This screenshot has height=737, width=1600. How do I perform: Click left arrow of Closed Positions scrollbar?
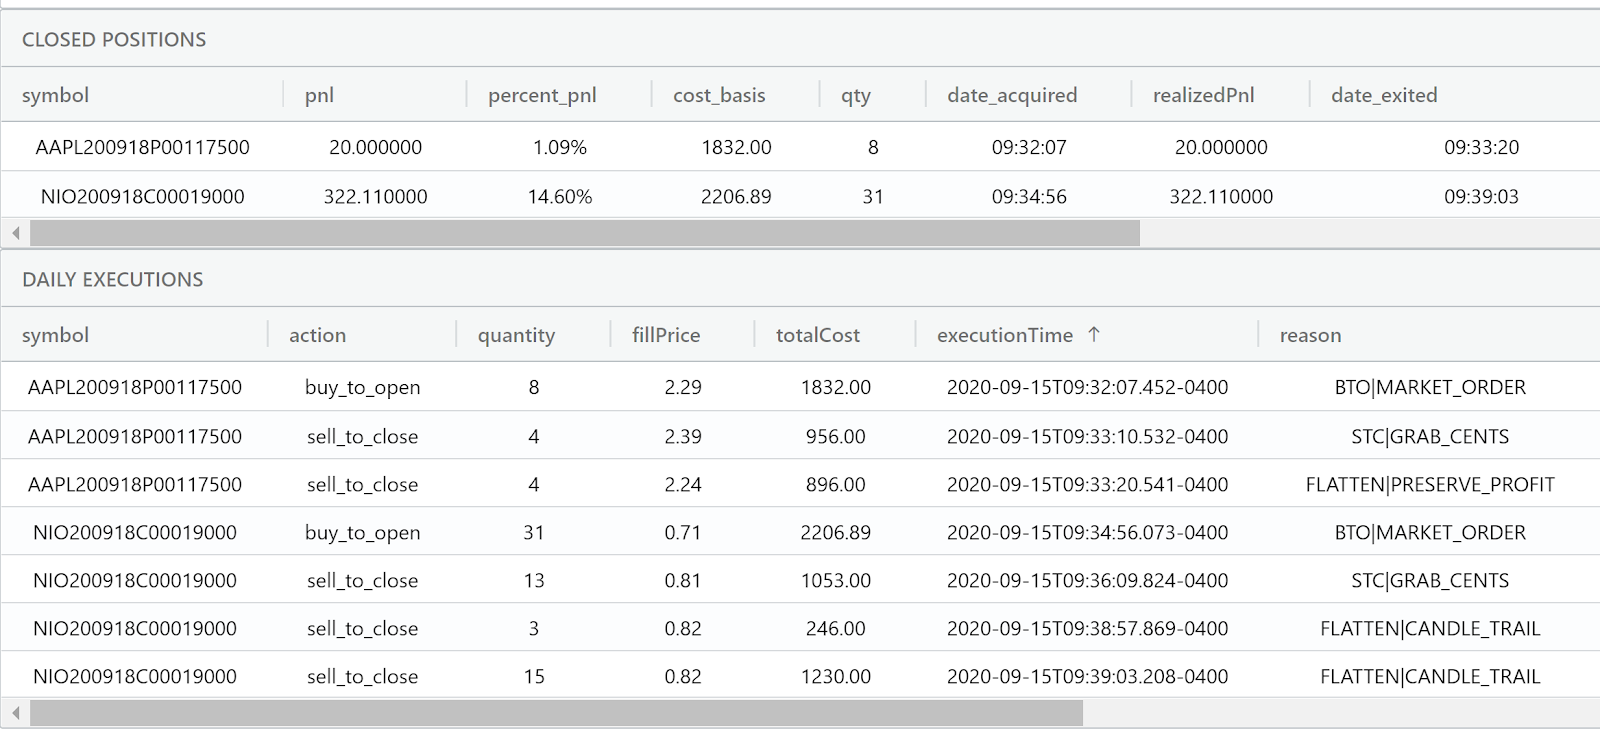click(x=15, y=234)
